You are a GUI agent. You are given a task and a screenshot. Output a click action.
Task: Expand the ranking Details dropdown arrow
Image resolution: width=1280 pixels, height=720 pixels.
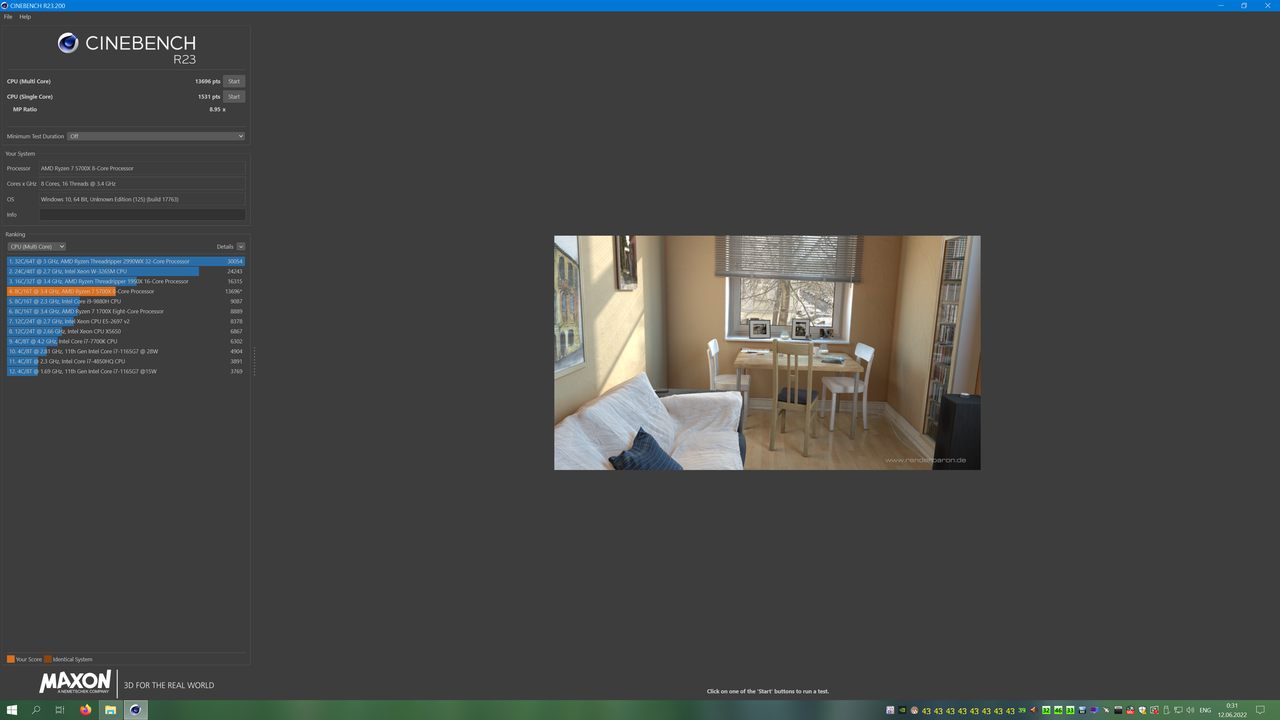point(241,247)
